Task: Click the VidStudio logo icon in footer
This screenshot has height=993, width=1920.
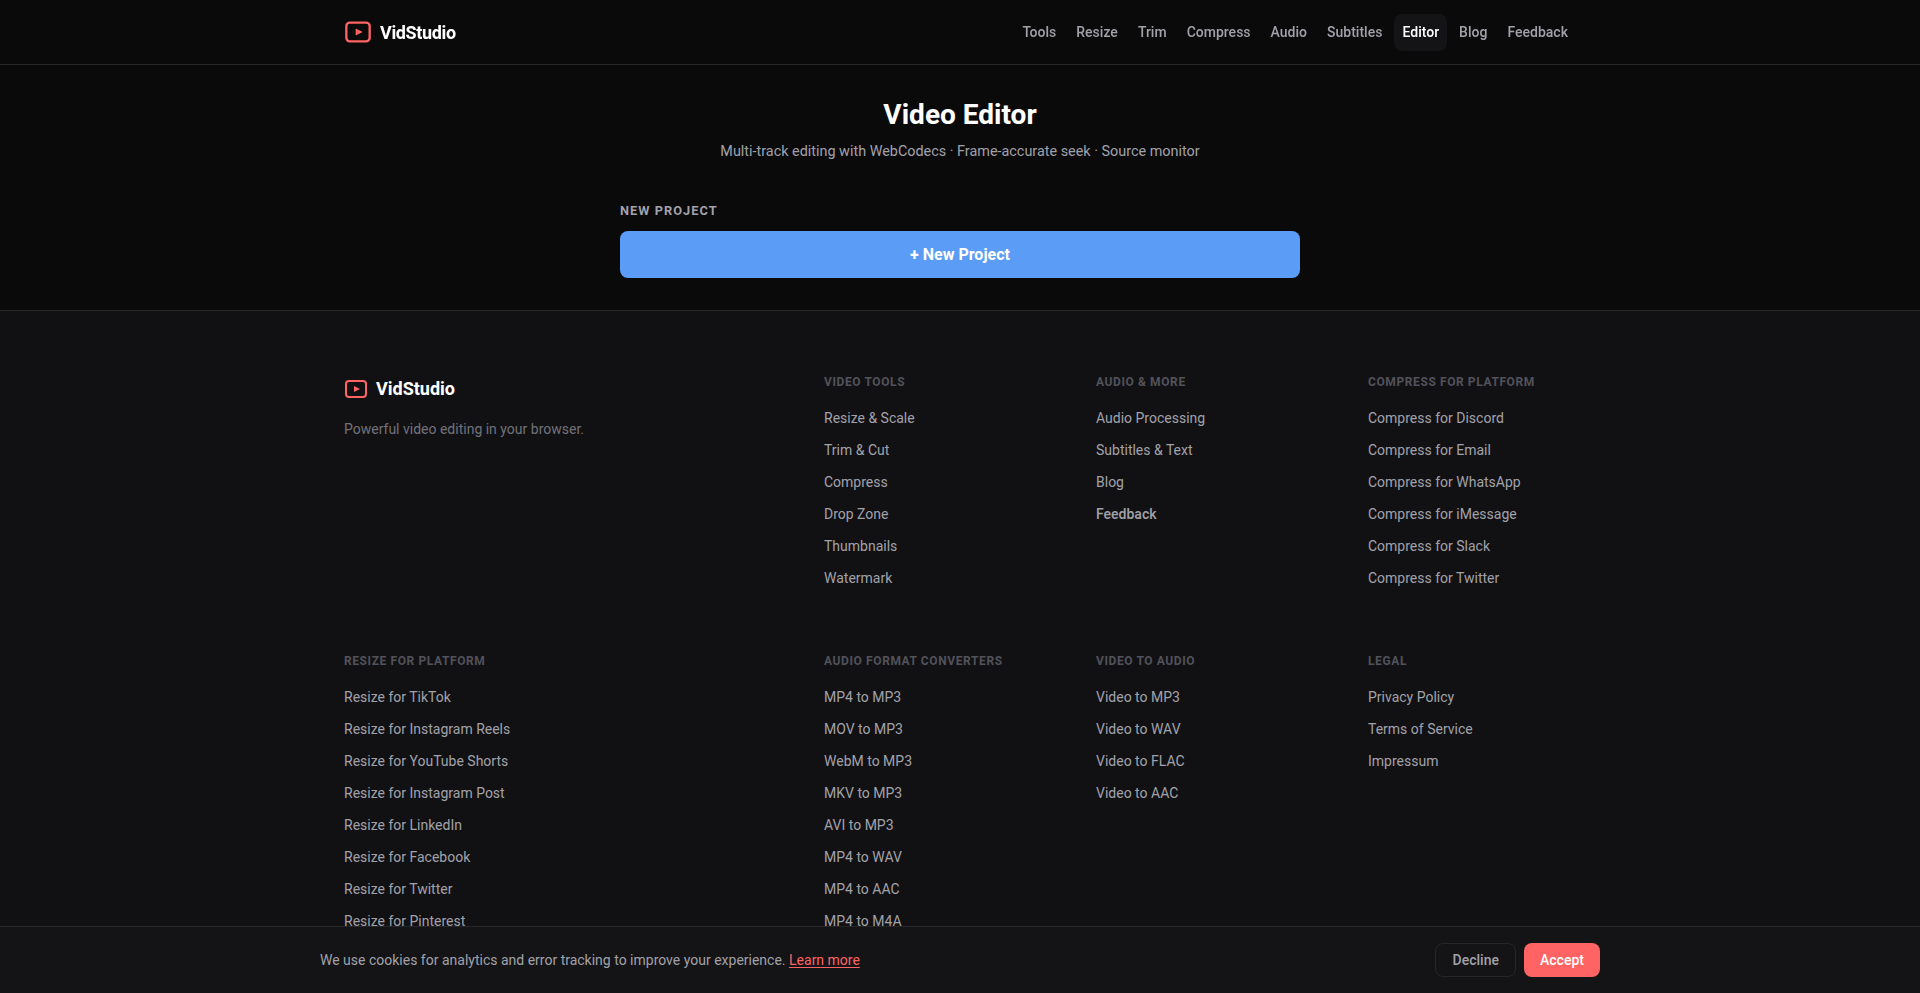Action: (356, 389)
